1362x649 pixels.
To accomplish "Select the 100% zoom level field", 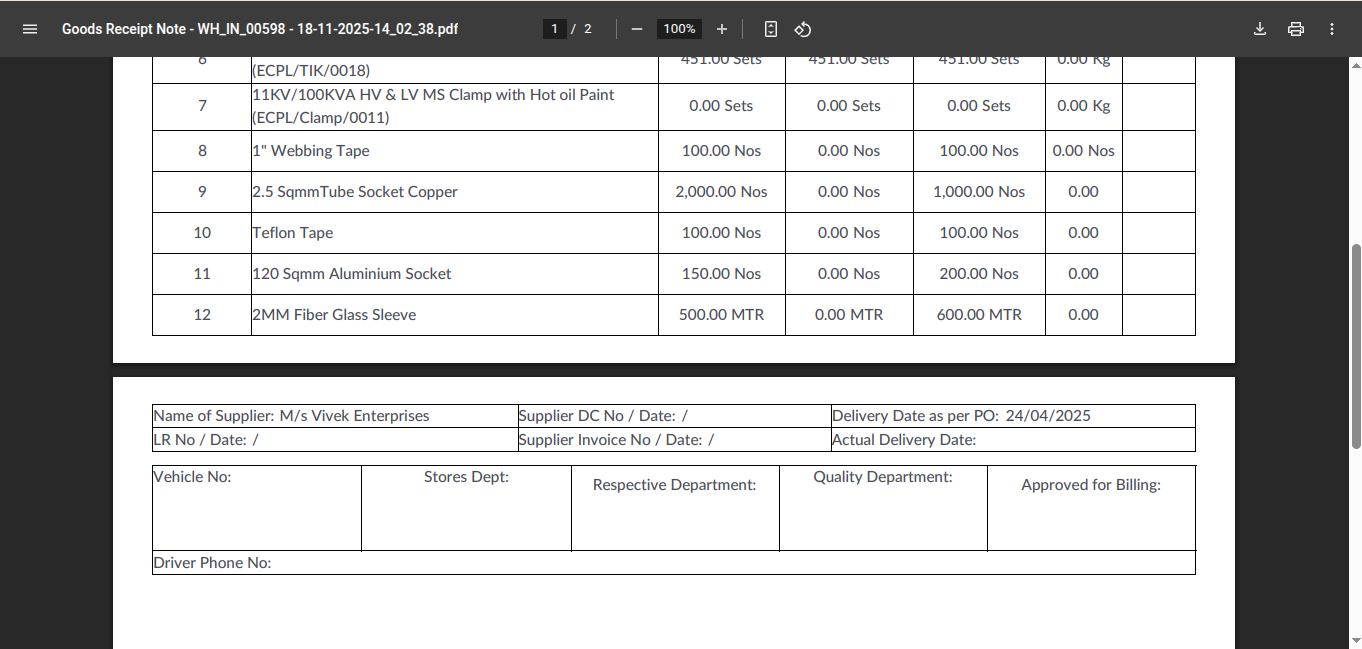I will pyautogui.click(x=679, y=29).
